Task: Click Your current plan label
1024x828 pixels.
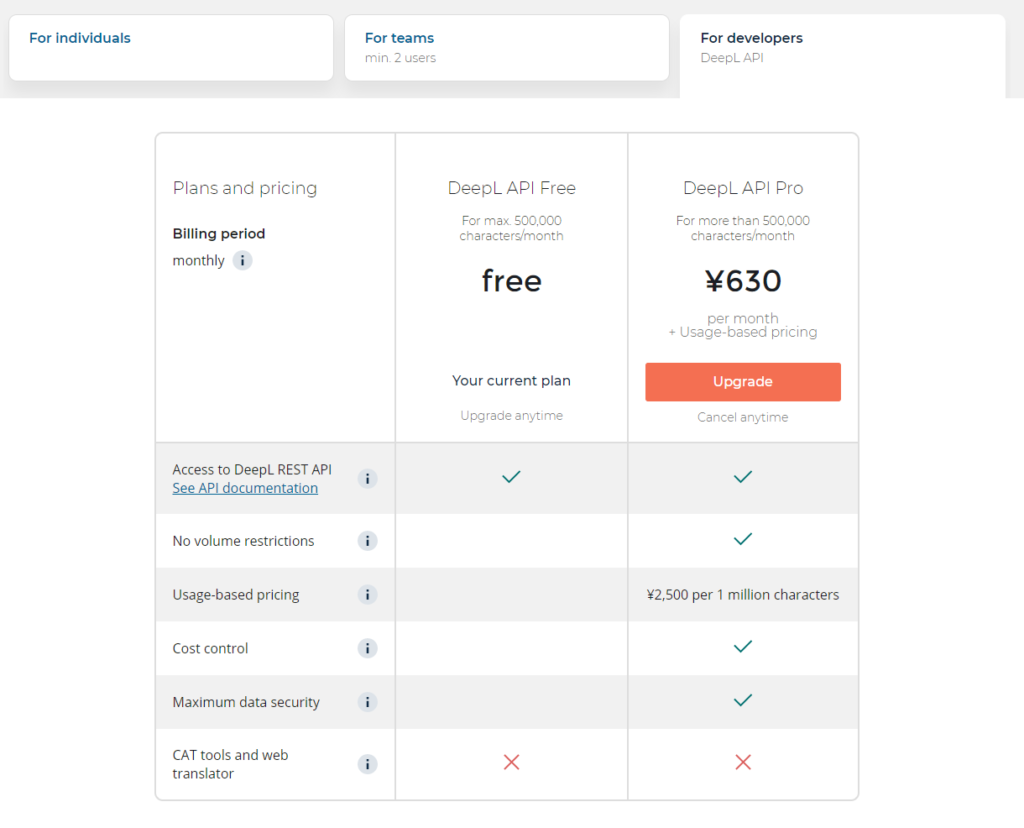Action: pos(511,381)
